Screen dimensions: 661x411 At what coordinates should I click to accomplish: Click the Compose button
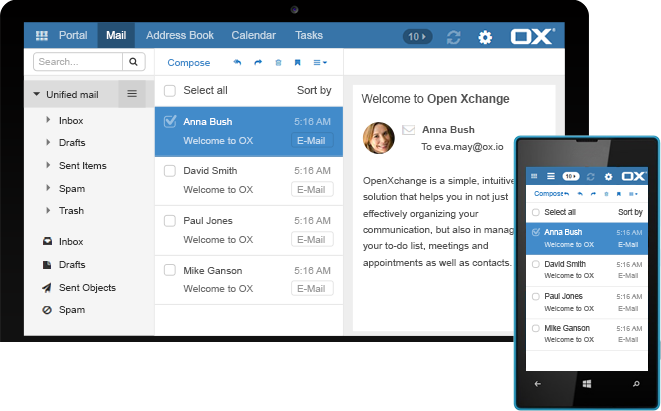tap(189, 62)
